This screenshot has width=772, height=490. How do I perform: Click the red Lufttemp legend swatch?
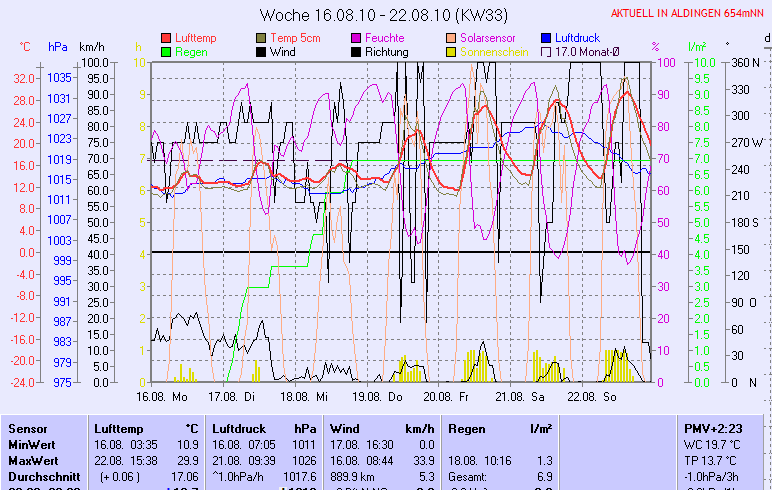pos(166,38)
